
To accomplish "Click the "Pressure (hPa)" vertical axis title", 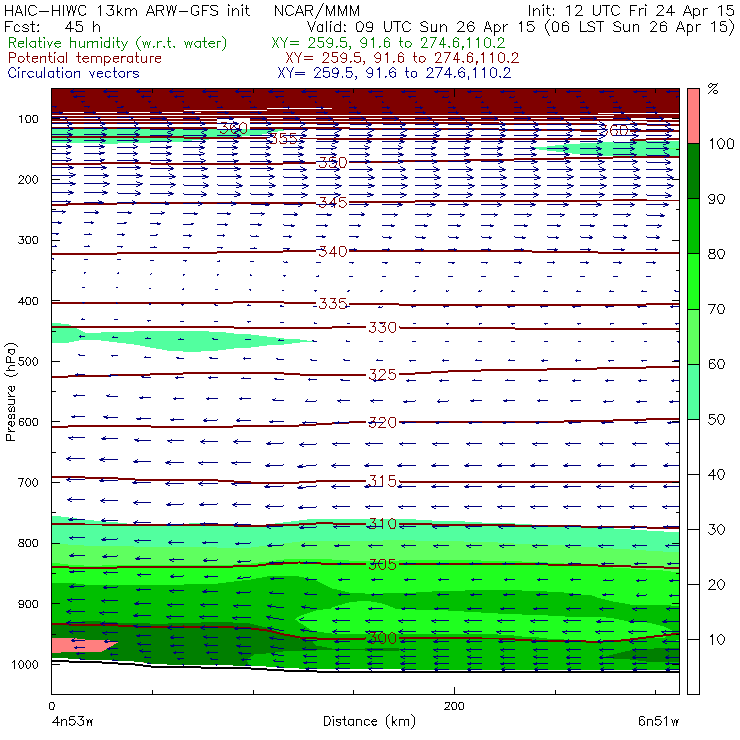I will (11, 392).
